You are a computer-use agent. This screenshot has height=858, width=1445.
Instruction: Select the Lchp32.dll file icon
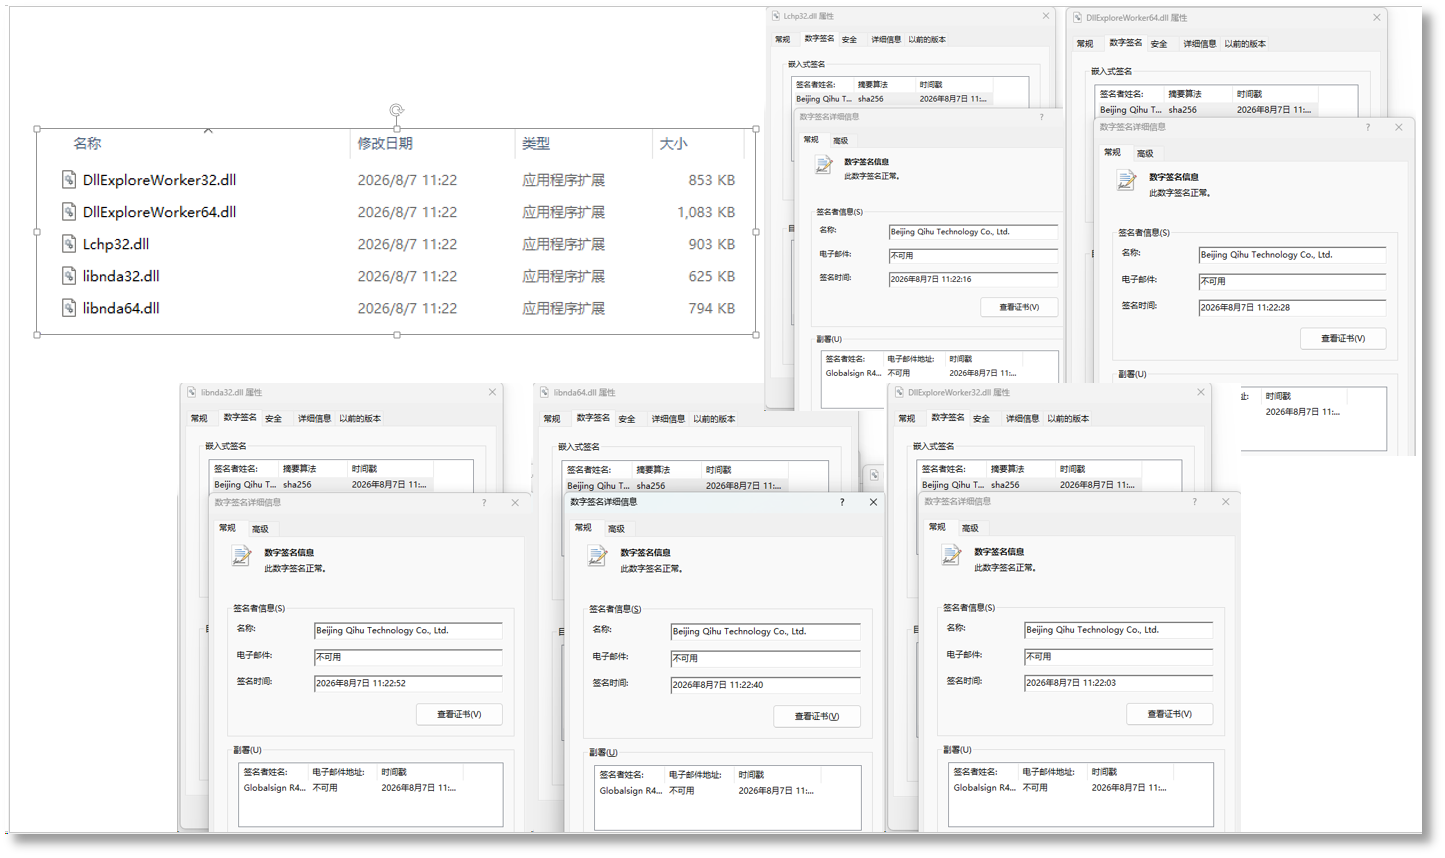(x=69, y=244)
